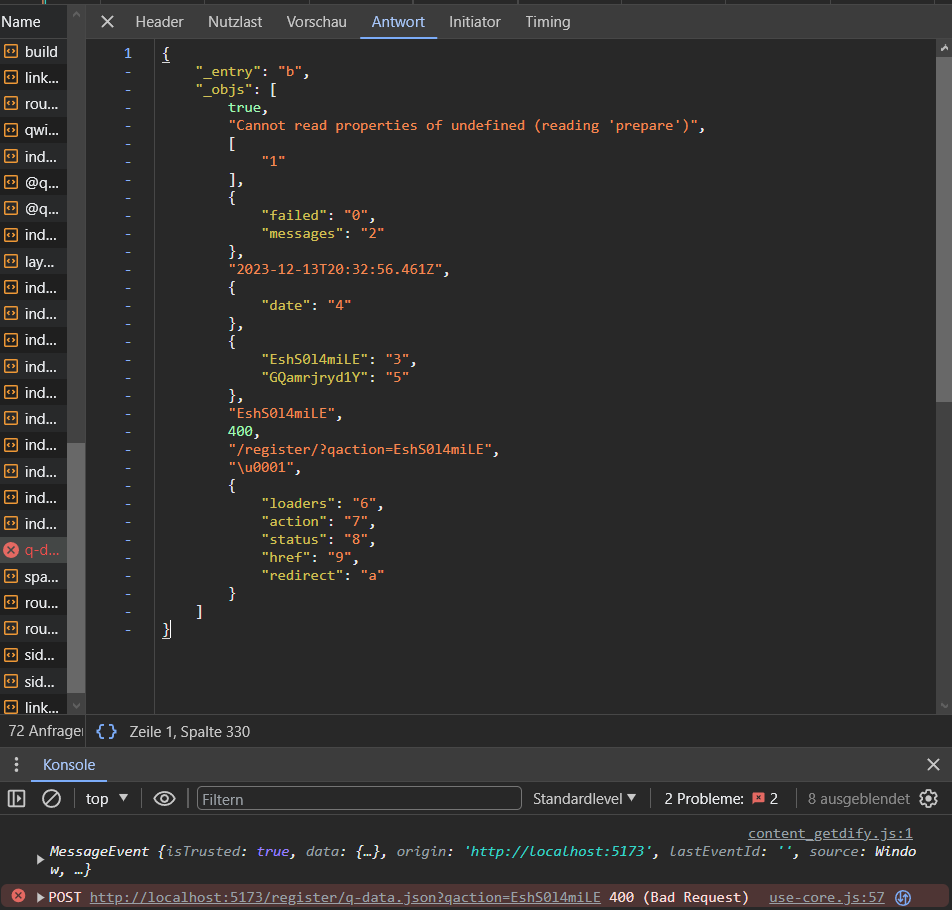Click the Filtern console filter field
952x910 pixels.
[x=359, y=798]
